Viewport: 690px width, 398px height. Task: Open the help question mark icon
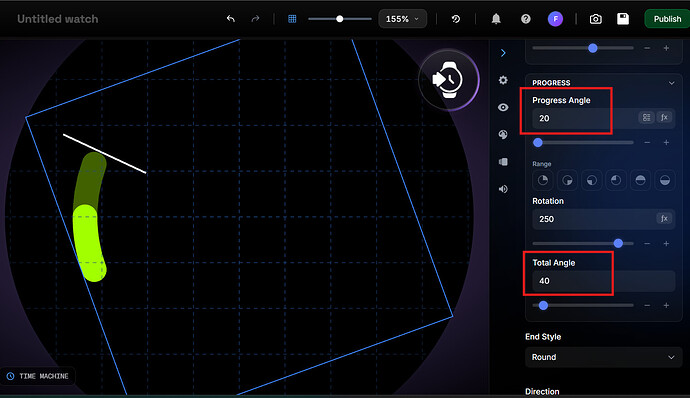[525, 19]
